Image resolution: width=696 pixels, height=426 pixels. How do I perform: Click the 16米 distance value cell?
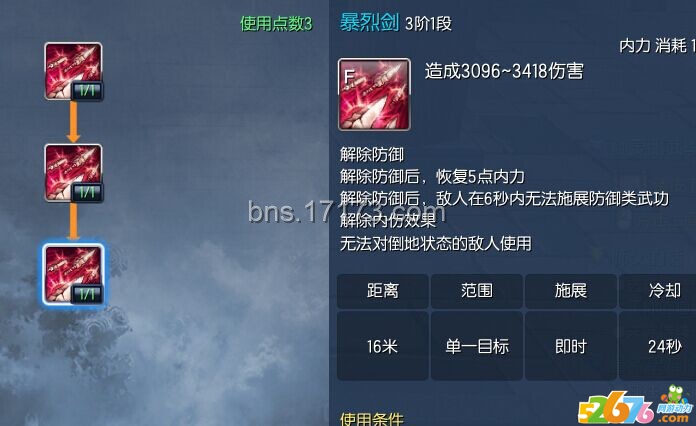pyautogui.click(x=383, y=346)
